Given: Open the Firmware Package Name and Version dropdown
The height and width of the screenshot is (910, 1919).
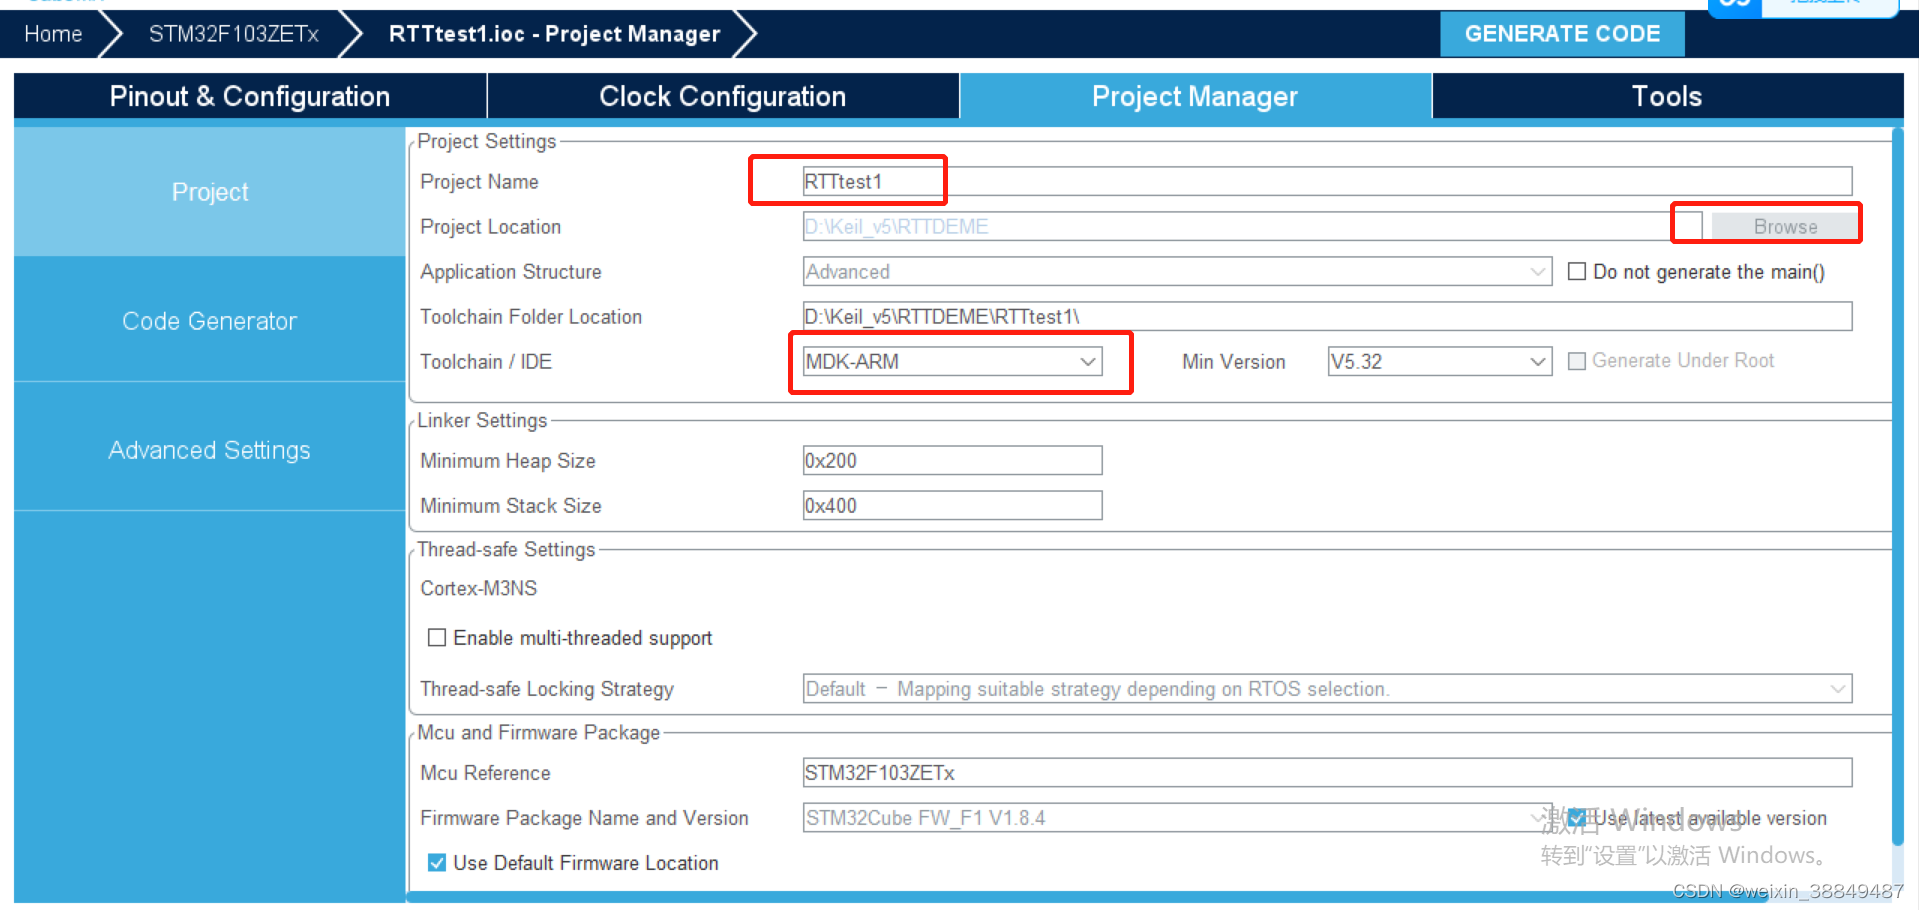Looking at the screenshot, I should pyautogui.click(x=1177, y=818).
